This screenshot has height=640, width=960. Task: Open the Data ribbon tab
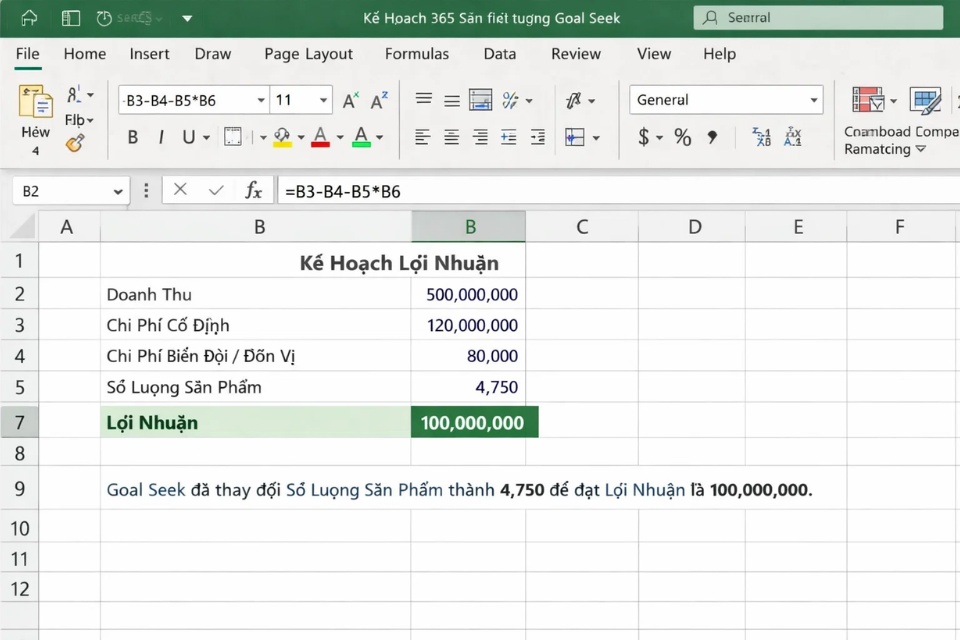499,54
